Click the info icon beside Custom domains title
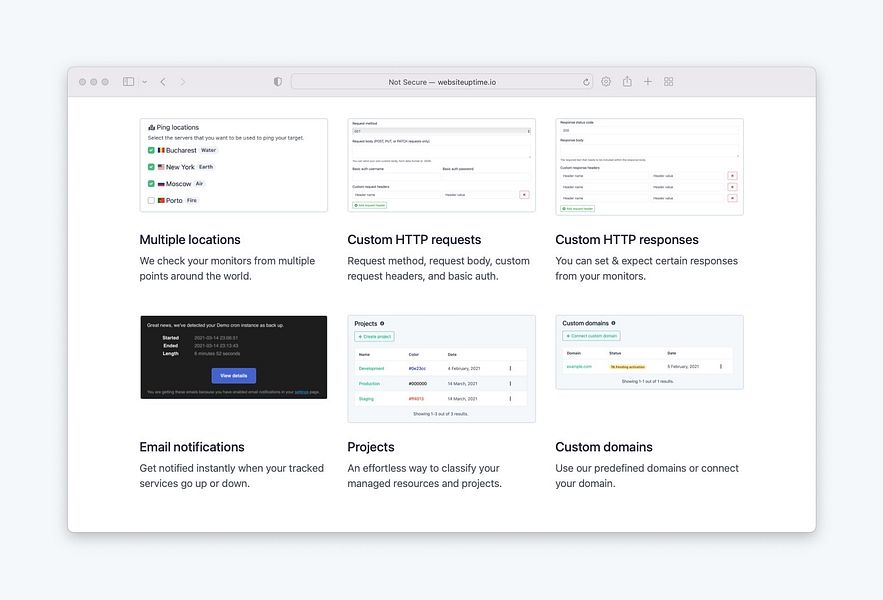 tap(615, 322)
